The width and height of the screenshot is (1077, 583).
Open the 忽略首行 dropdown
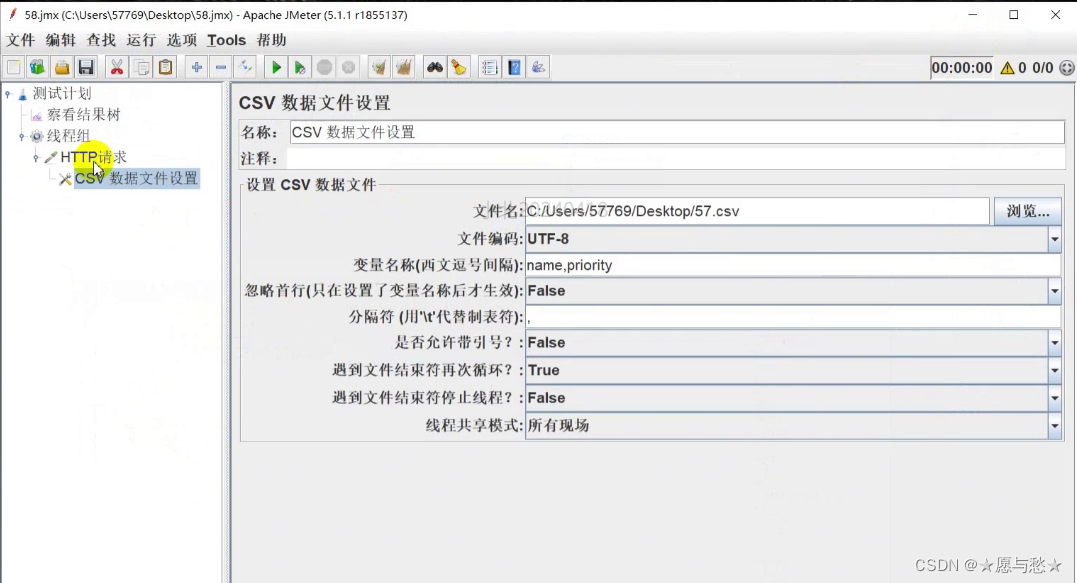tap(1054, 291)
